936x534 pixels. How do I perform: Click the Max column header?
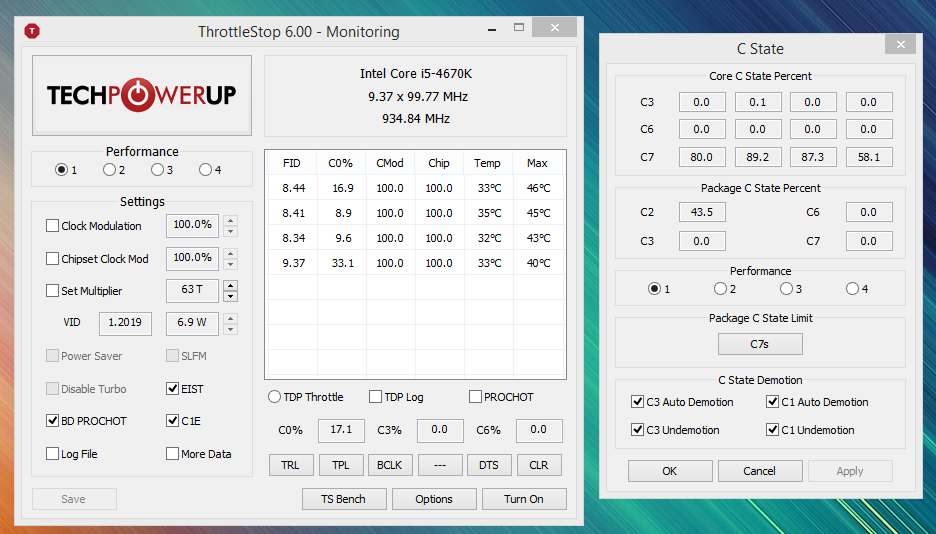(x=537, y=163)
